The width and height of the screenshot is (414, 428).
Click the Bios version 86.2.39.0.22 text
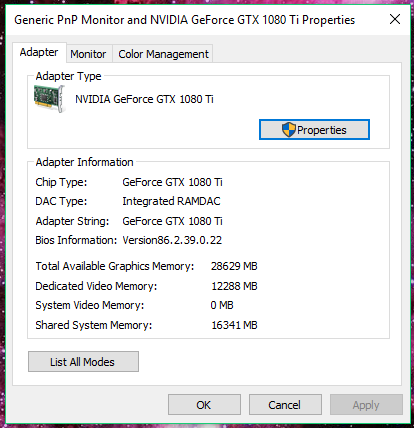[x=172, y=240]
